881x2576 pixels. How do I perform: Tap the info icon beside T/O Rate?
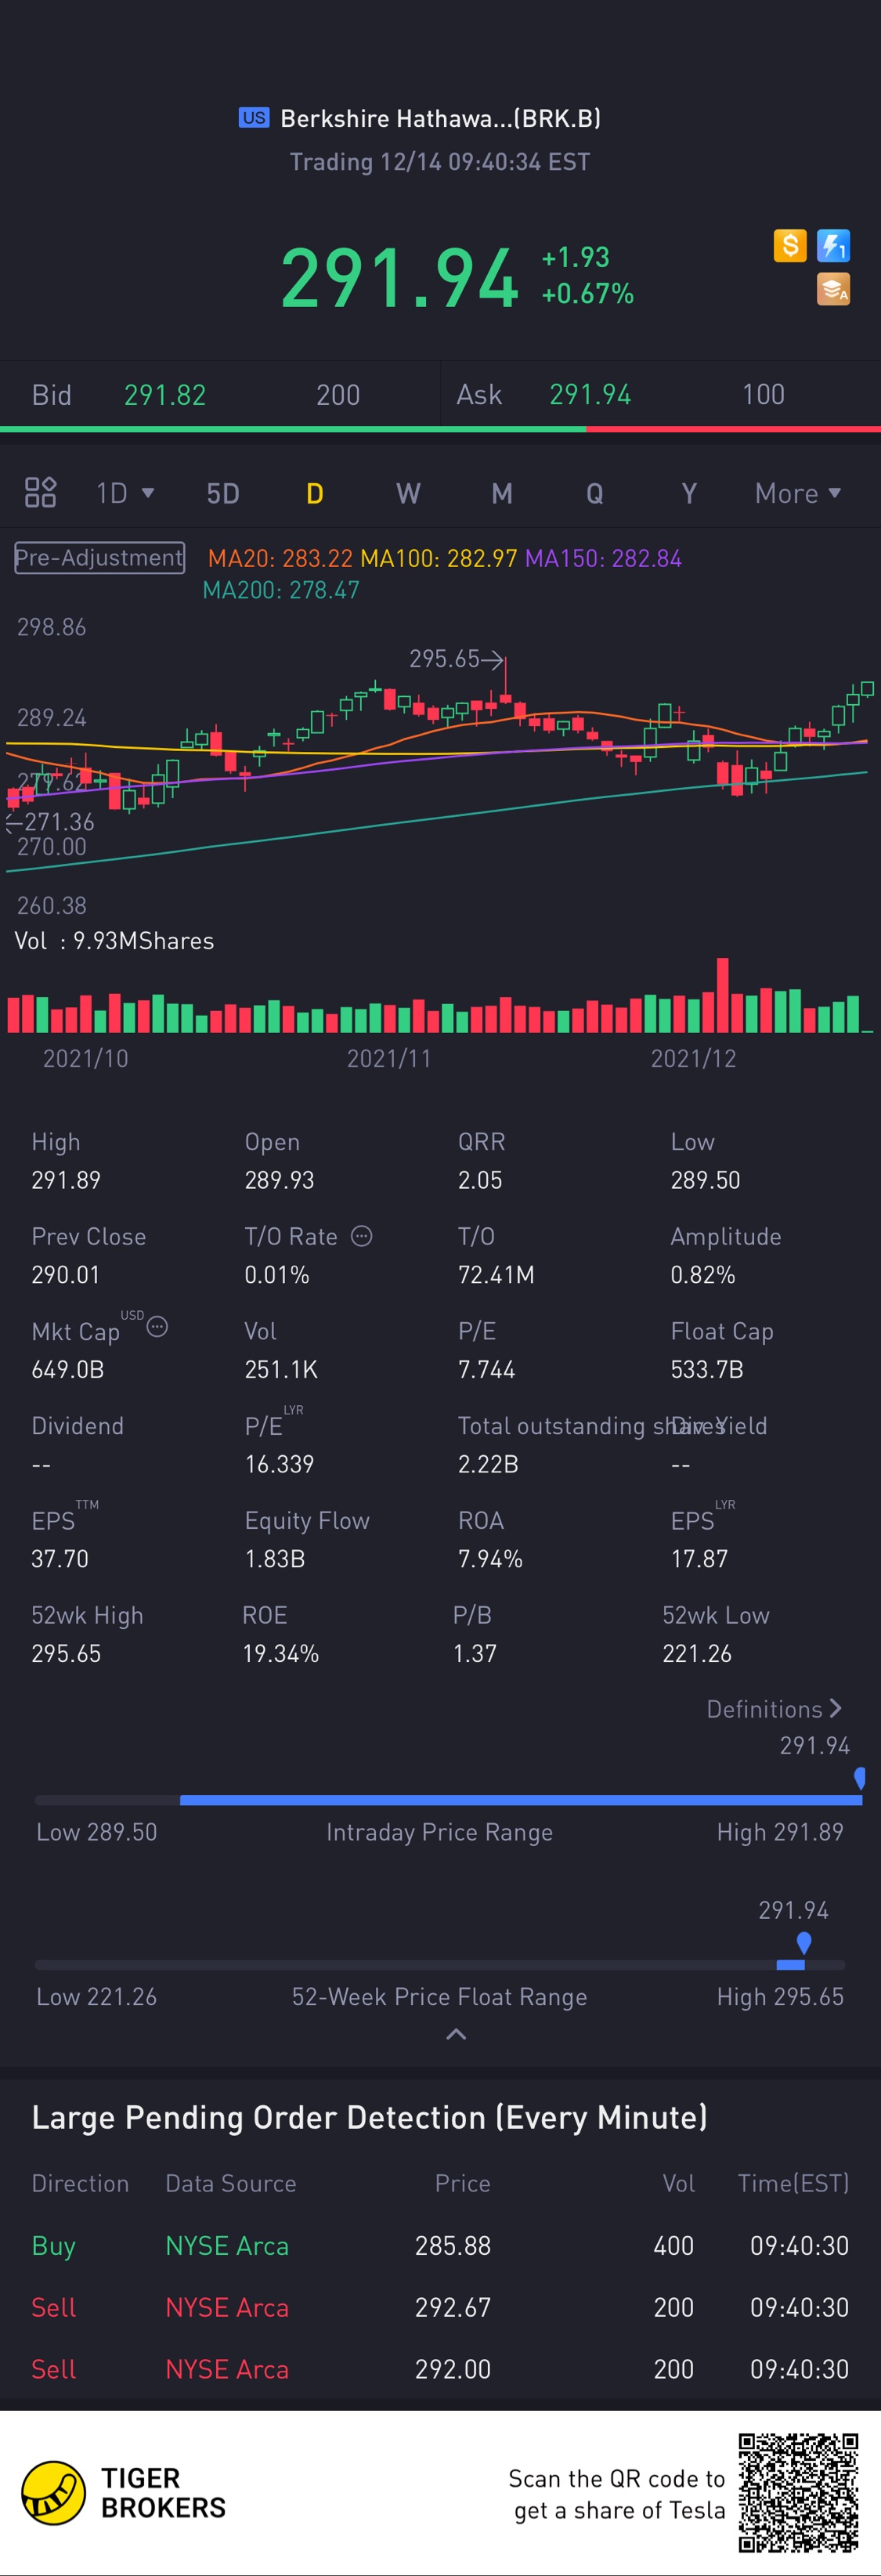pos(362,1236)
